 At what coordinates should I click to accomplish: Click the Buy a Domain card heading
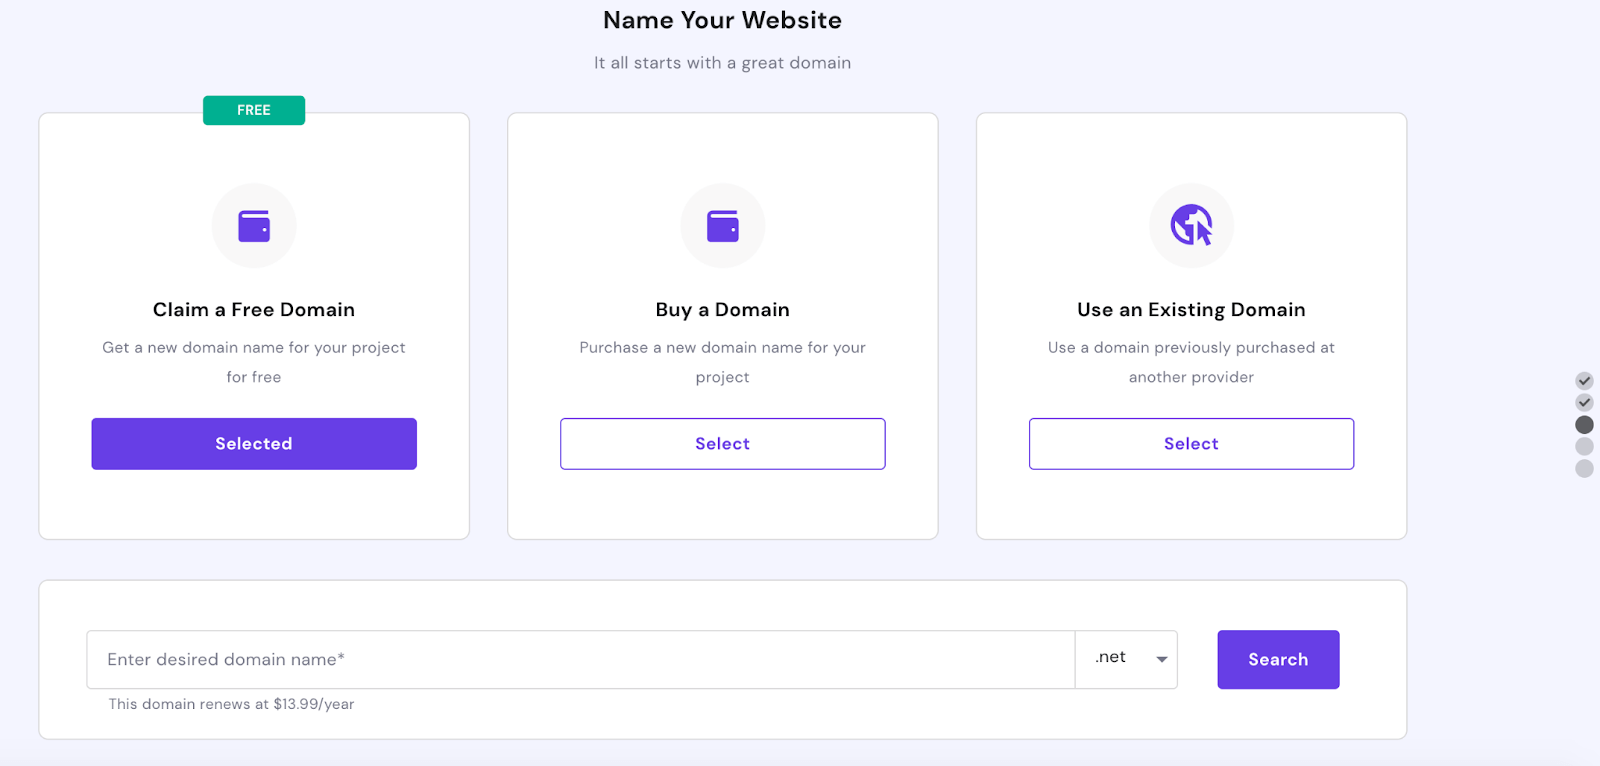(723, 310)
